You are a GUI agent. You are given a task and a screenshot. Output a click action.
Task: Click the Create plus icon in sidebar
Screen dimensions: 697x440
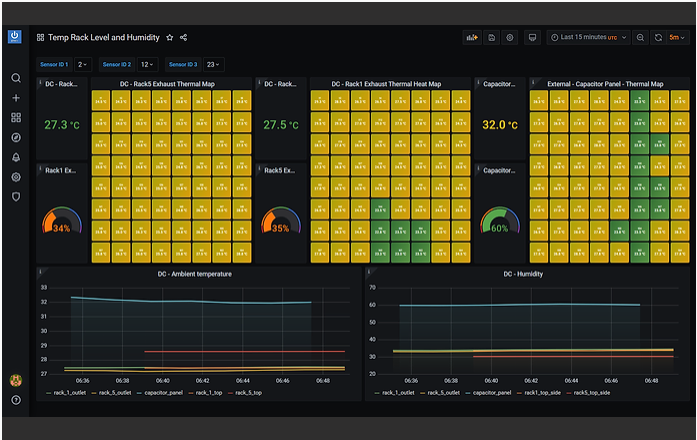(16, 98)
